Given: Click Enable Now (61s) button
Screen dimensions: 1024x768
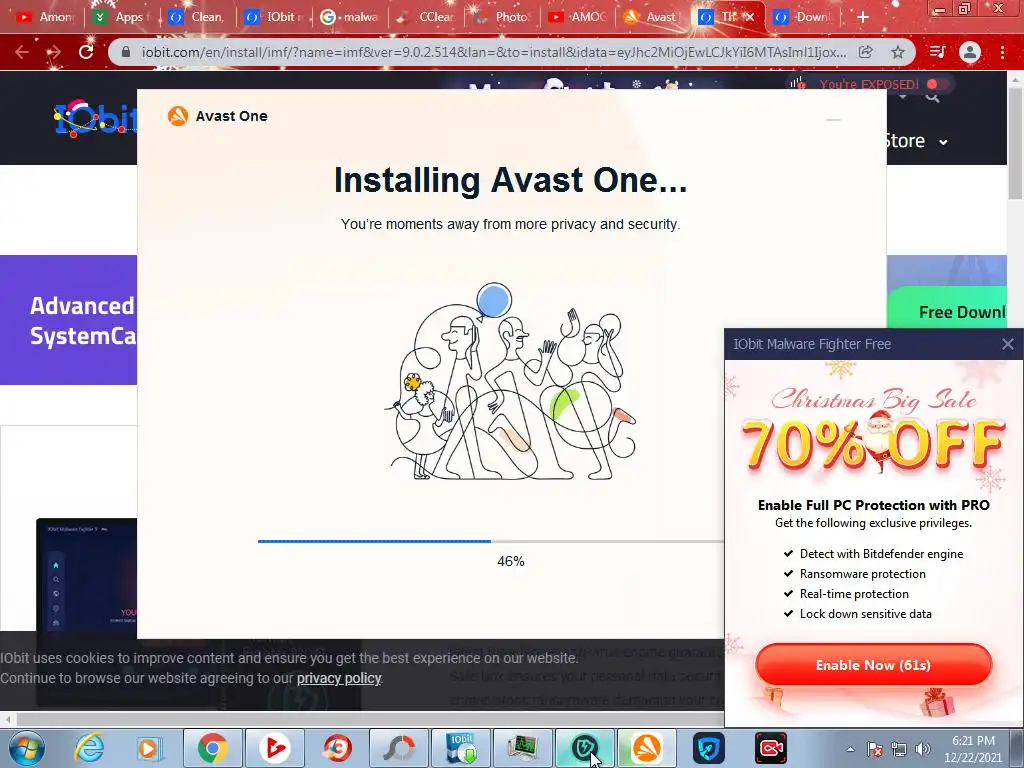Looking at the screenshot, I should pos(873,665).
